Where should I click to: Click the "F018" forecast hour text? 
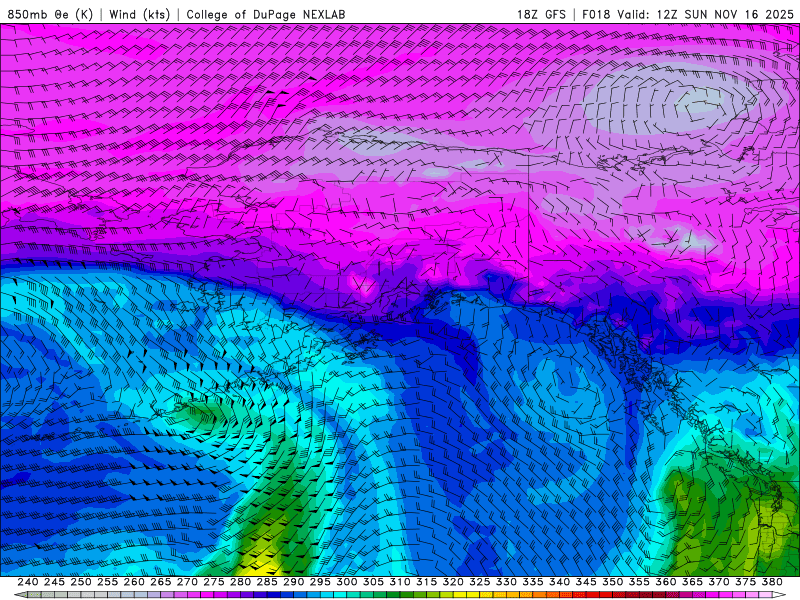pyautogui.click(x=596, y=14)
